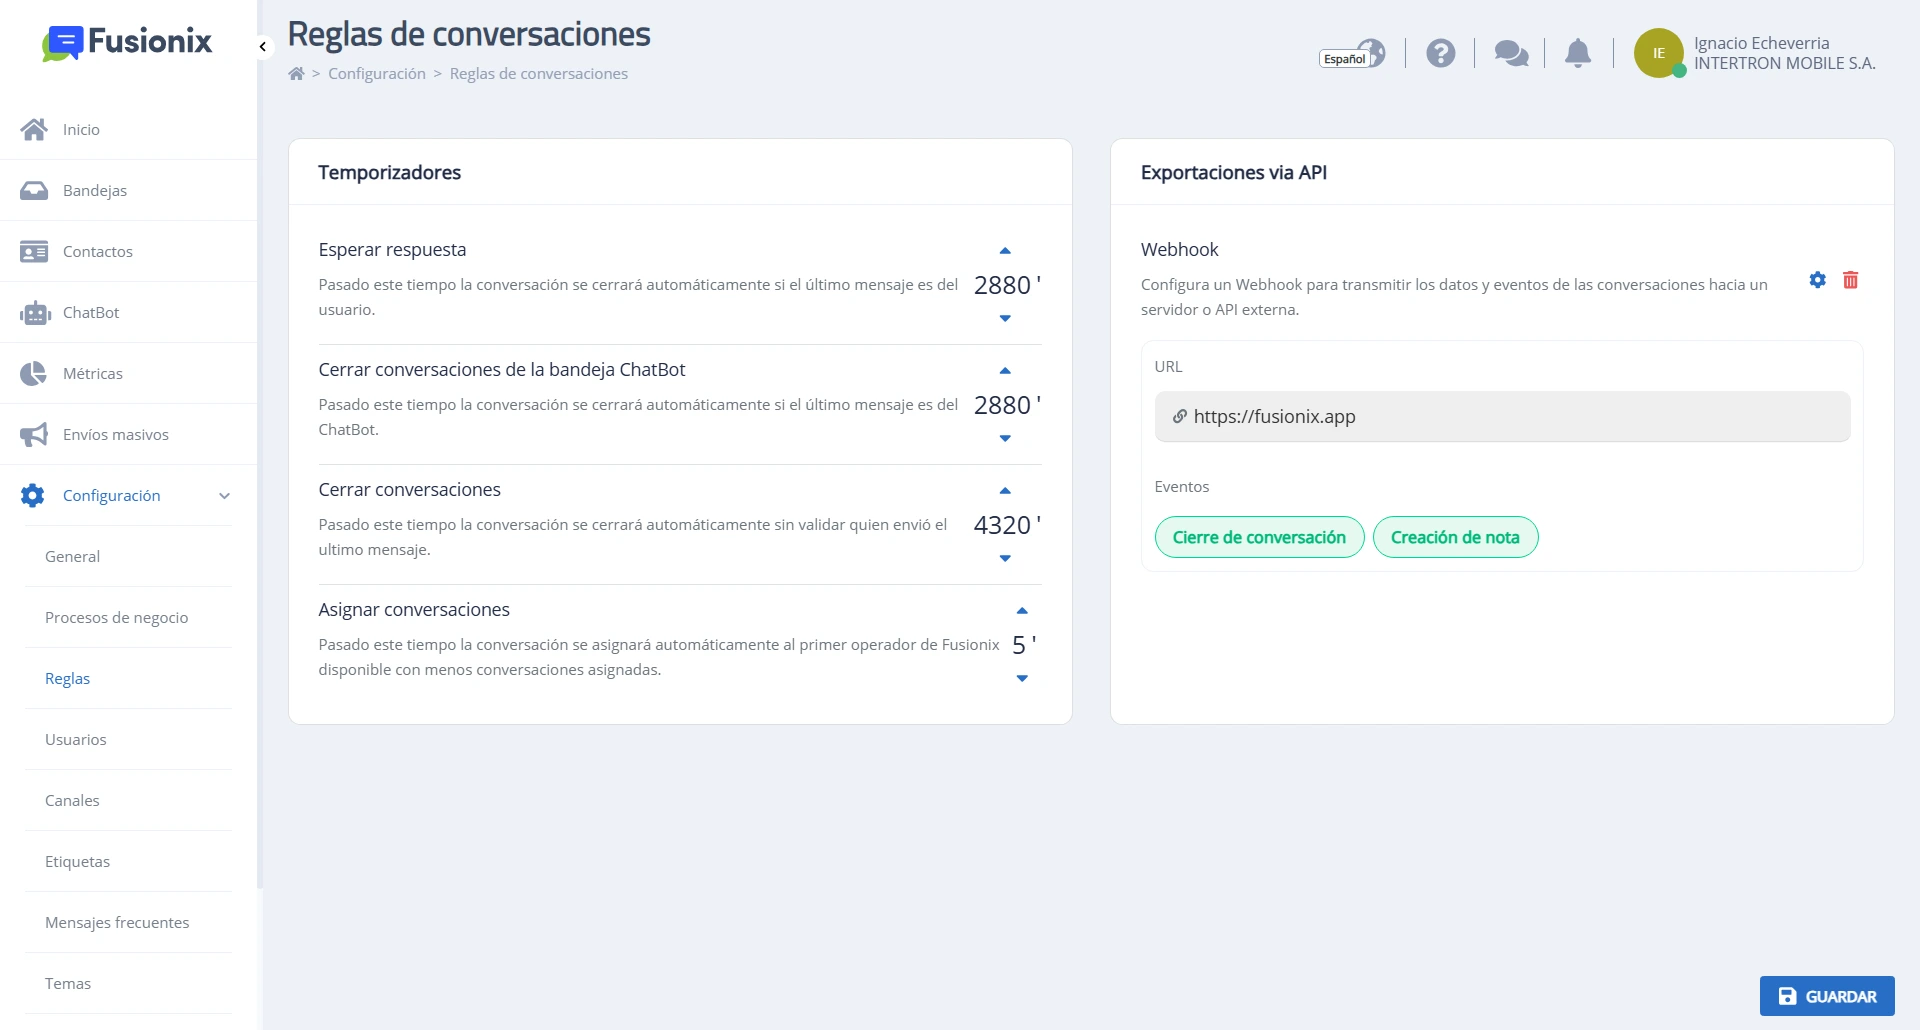Decrease ChatBot bandeja close timer
Screen dimensions: 1920x1030
1005,438
